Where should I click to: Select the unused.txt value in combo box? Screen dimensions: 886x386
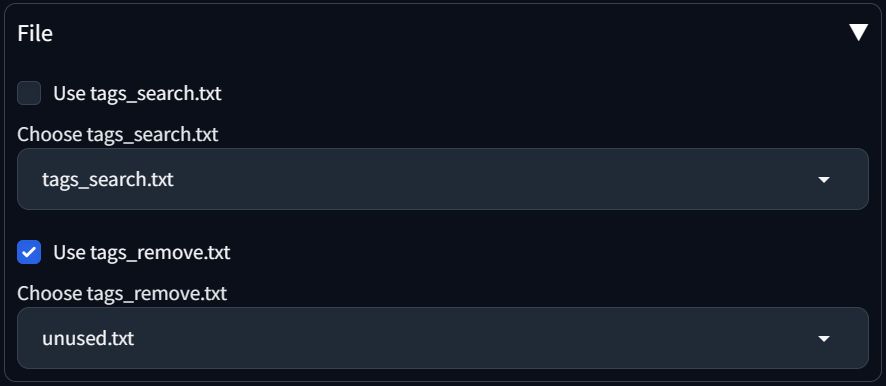88,339
